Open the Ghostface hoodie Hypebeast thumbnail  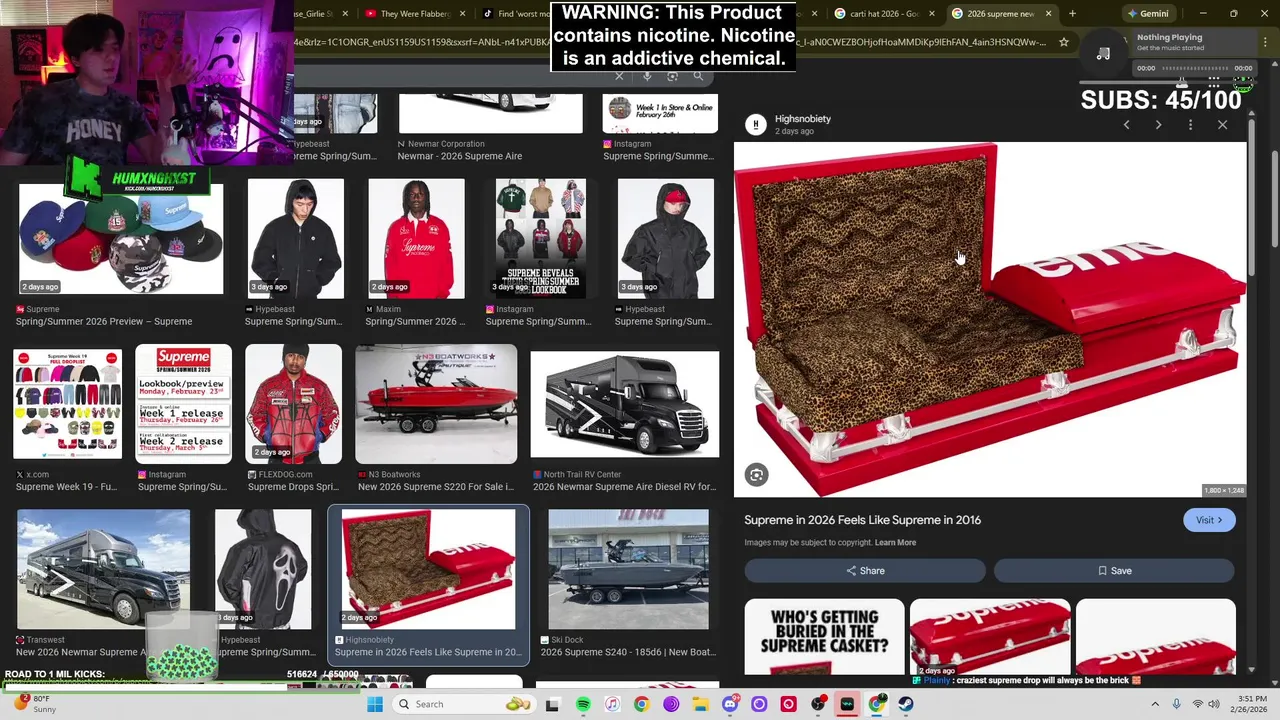point(263,569)
